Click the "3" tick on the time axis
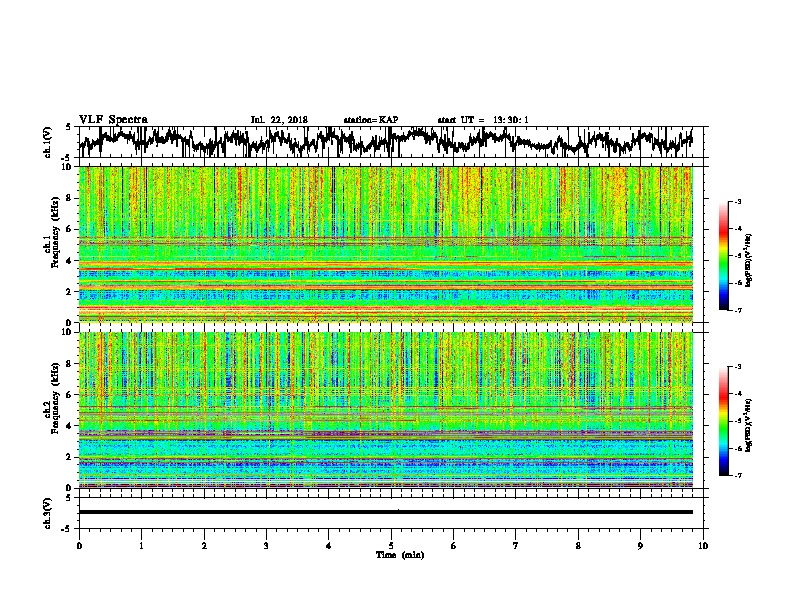Image resolution: width=792 pixels, height=612 pixels. click(266, 546)
